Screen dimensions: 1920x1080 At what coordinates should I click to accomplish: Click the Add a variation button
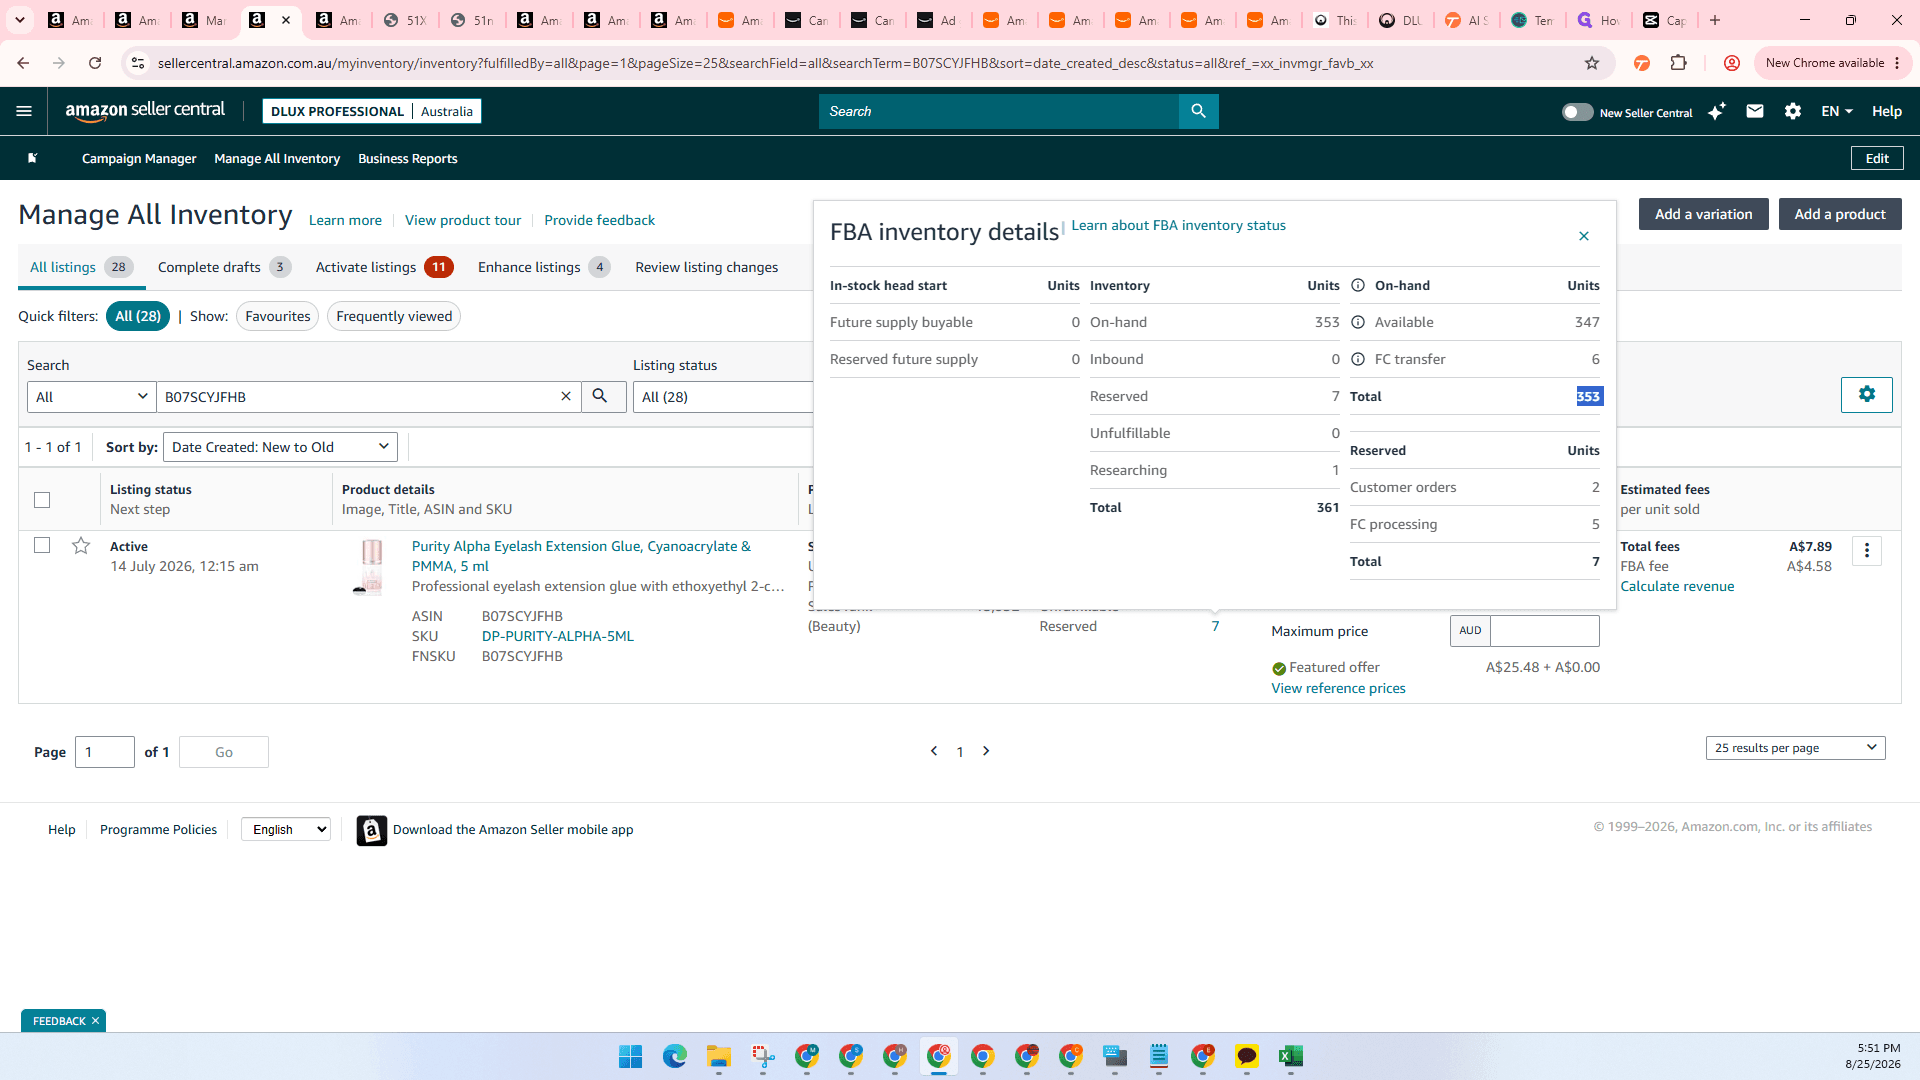click(x=1703, y=214)
